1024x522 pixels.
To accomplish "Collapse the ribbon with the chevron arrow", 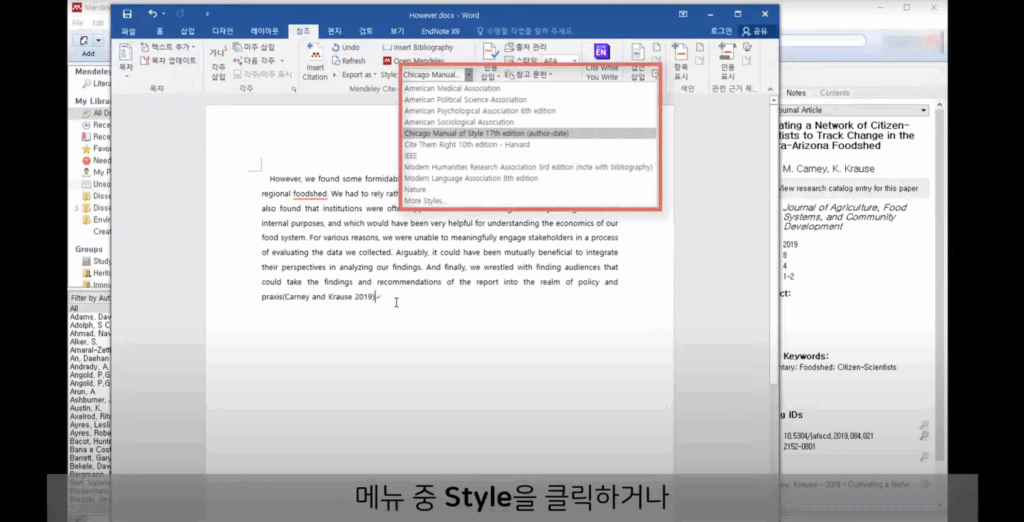I will click(x=771, y=89).
